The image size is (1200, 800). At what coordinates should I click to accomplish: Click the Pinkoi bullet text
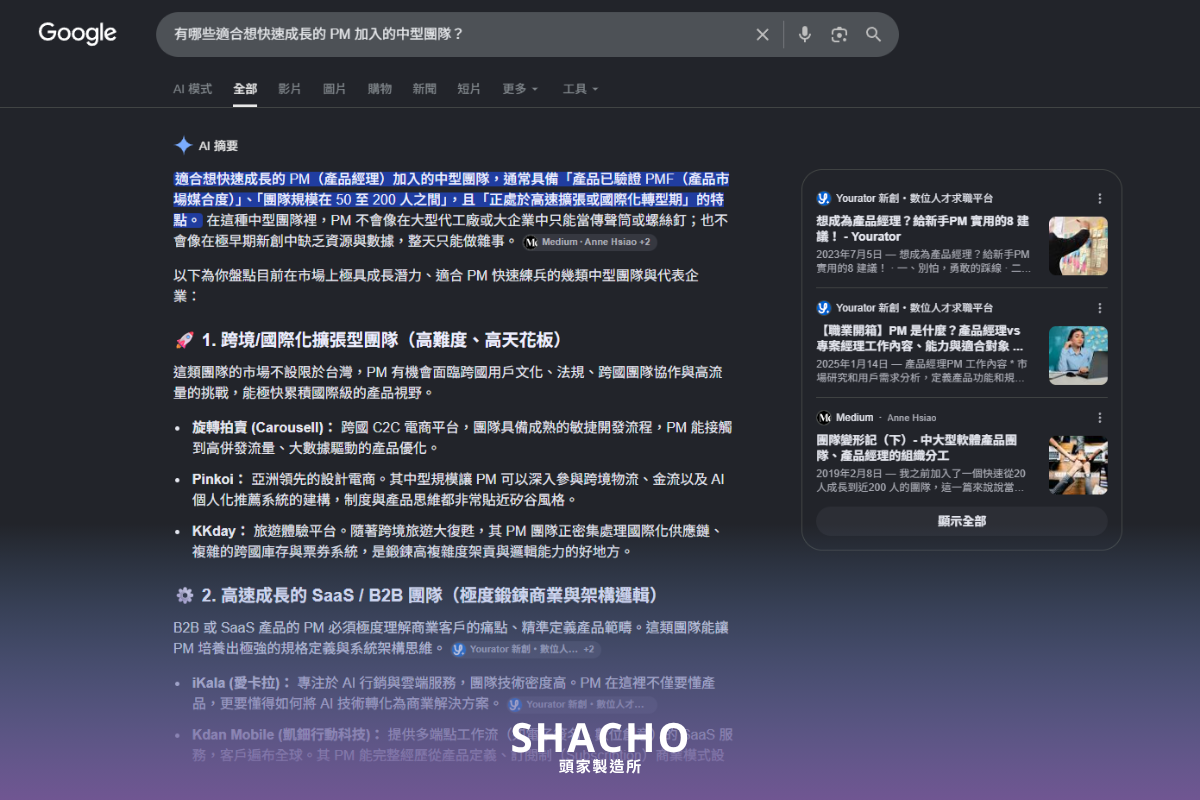459,489
